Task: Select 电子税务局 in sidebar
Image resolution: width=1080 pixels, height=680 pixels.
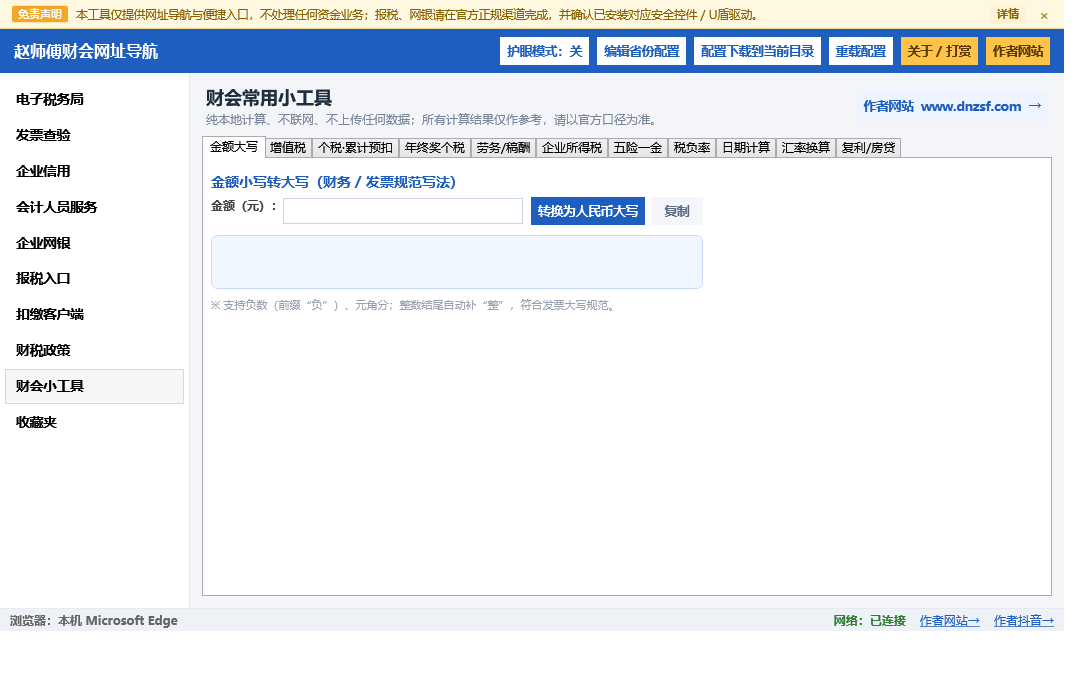Action: pyautogui.click(x=94, y=99)
